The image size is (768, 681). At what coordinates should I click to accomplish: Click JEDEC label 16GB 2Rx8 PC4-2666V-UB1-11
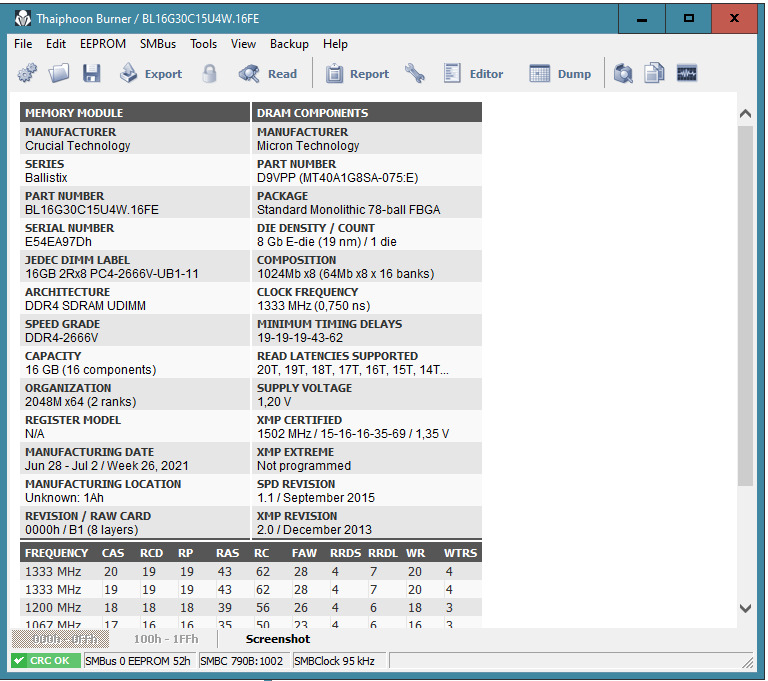(112, 274)
